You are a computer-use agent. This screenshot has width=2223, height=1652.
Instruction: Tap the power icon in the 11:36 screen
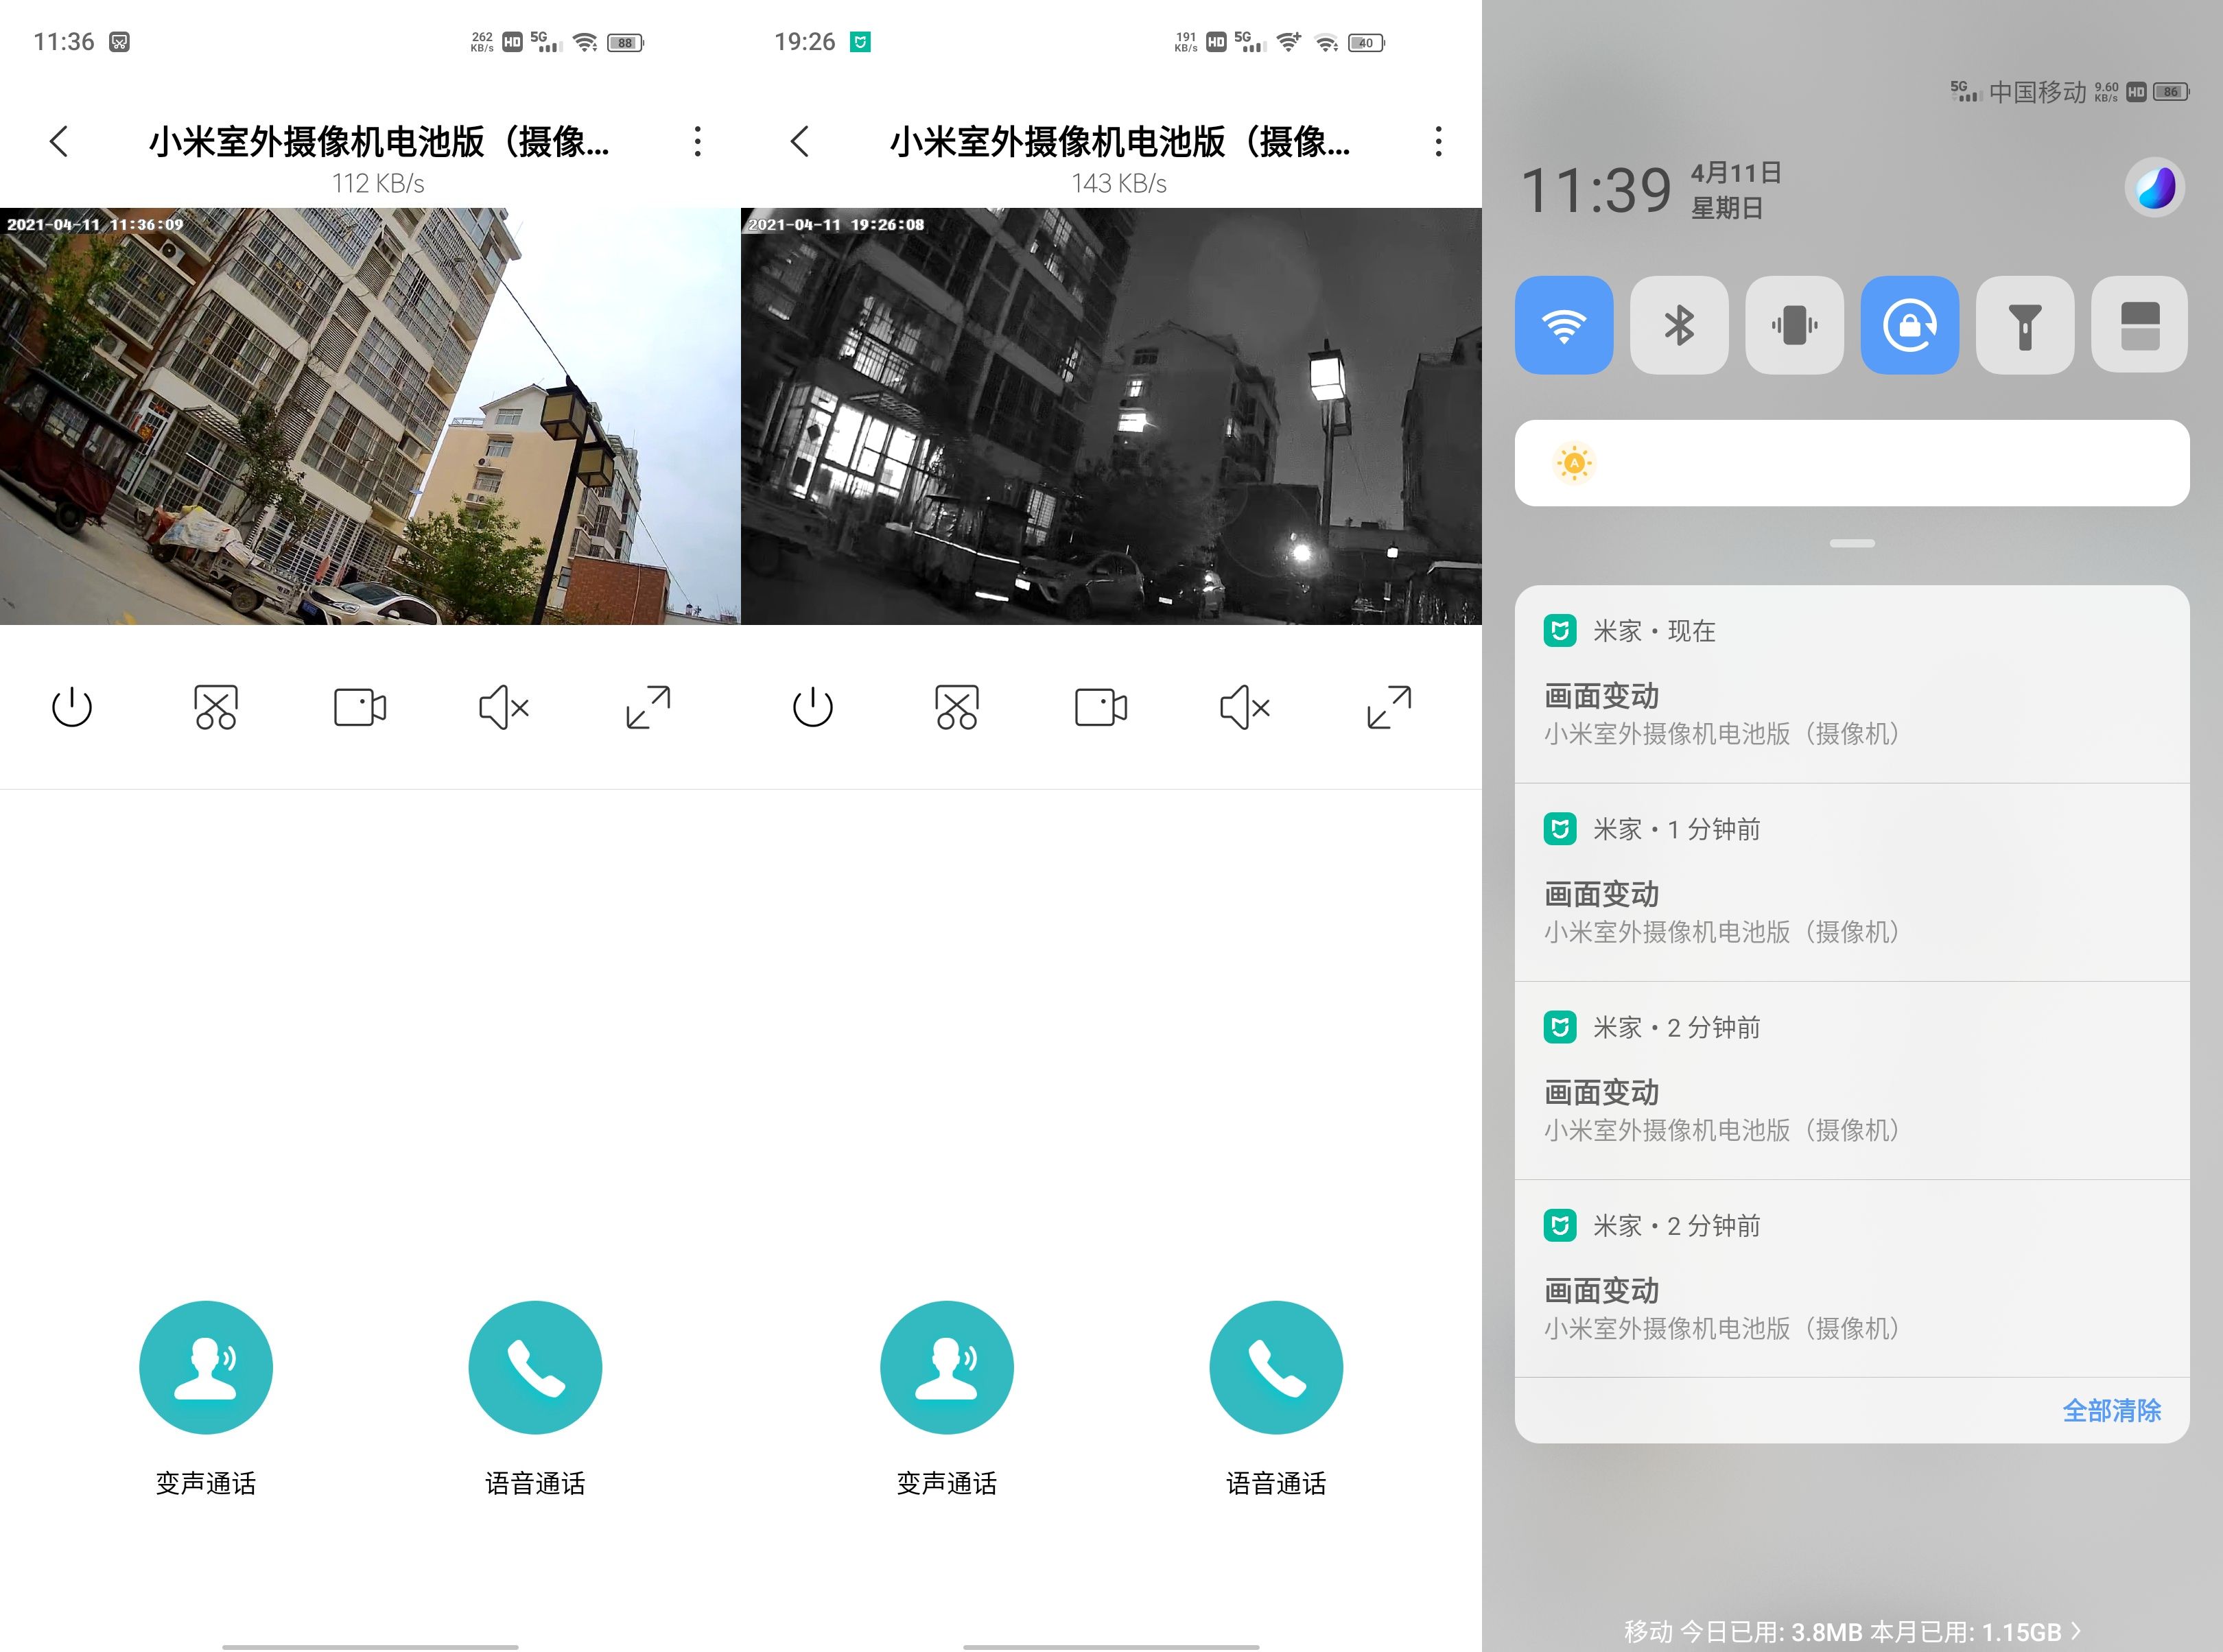tap(72, 707)
